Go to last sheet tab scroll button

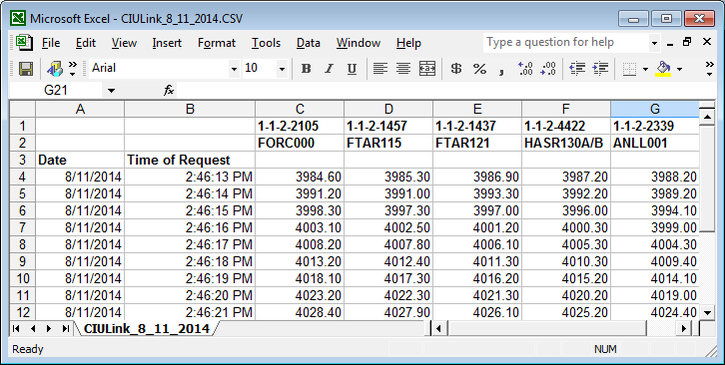[66, 328]
